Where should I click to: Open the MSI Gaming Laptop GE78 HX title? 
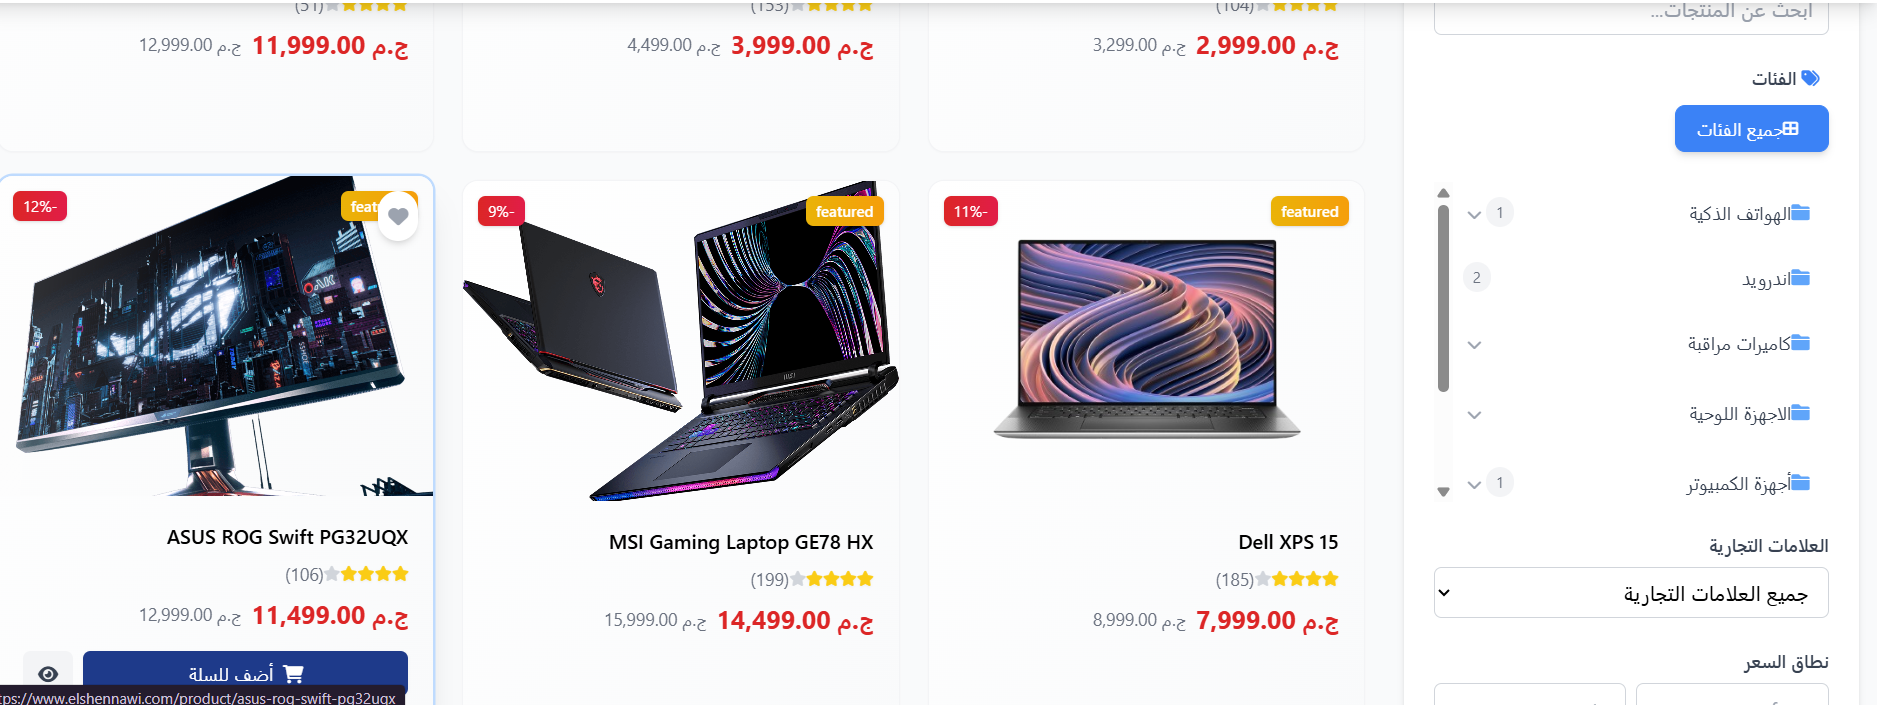click(x=741, y=542)
